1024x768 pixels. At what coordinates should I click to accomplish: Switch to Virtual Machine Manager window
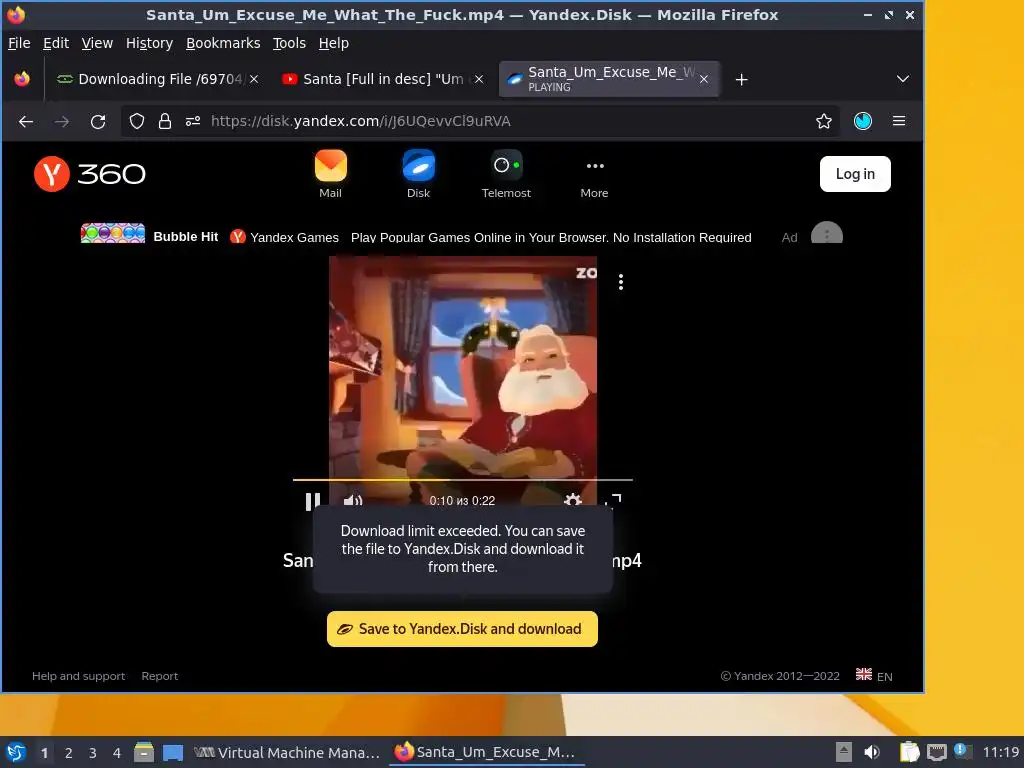tap(287, 752)
